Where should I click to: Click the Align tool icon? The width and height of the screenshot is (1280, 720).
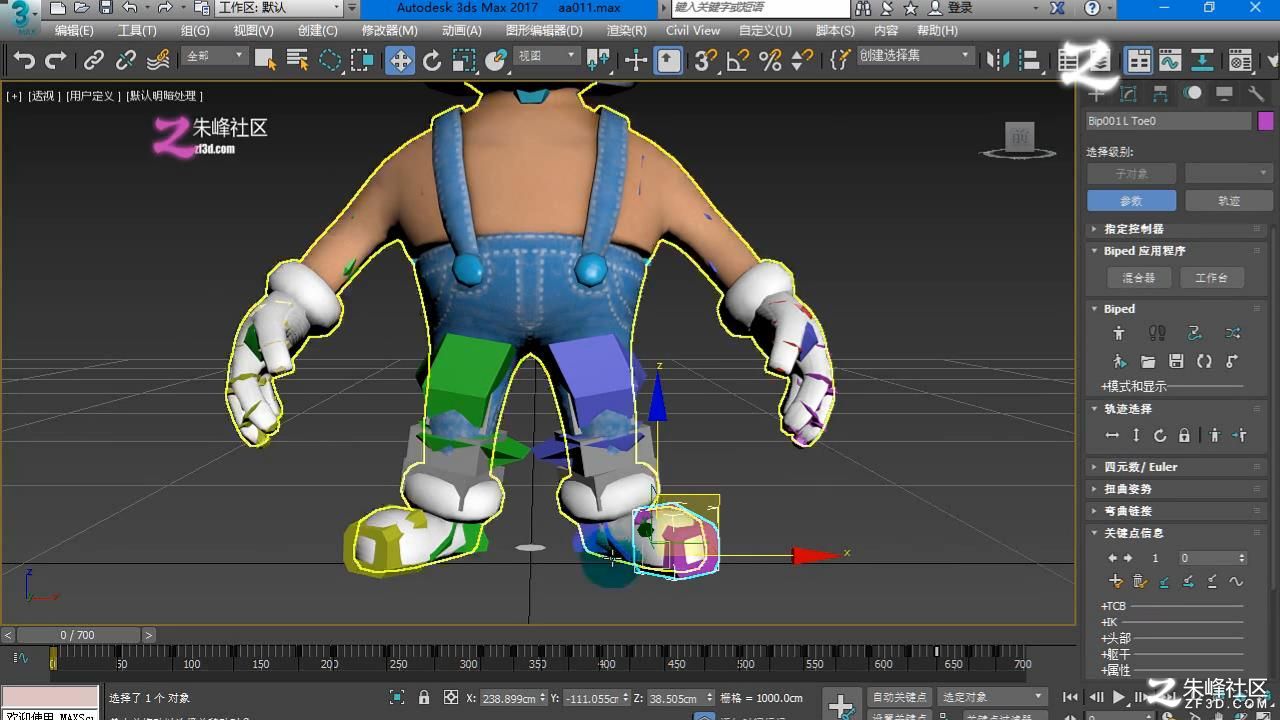coord(1030,61)
